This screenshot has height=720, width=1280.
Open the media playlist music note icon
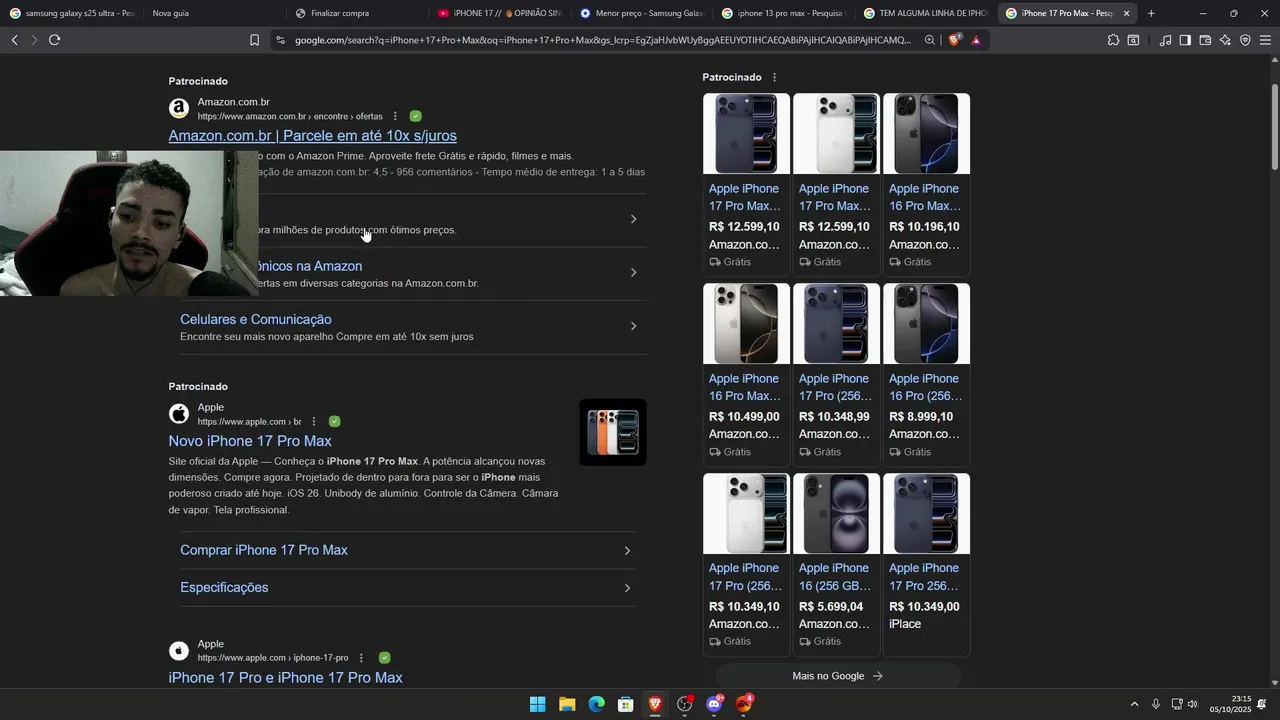(1165, 40)
